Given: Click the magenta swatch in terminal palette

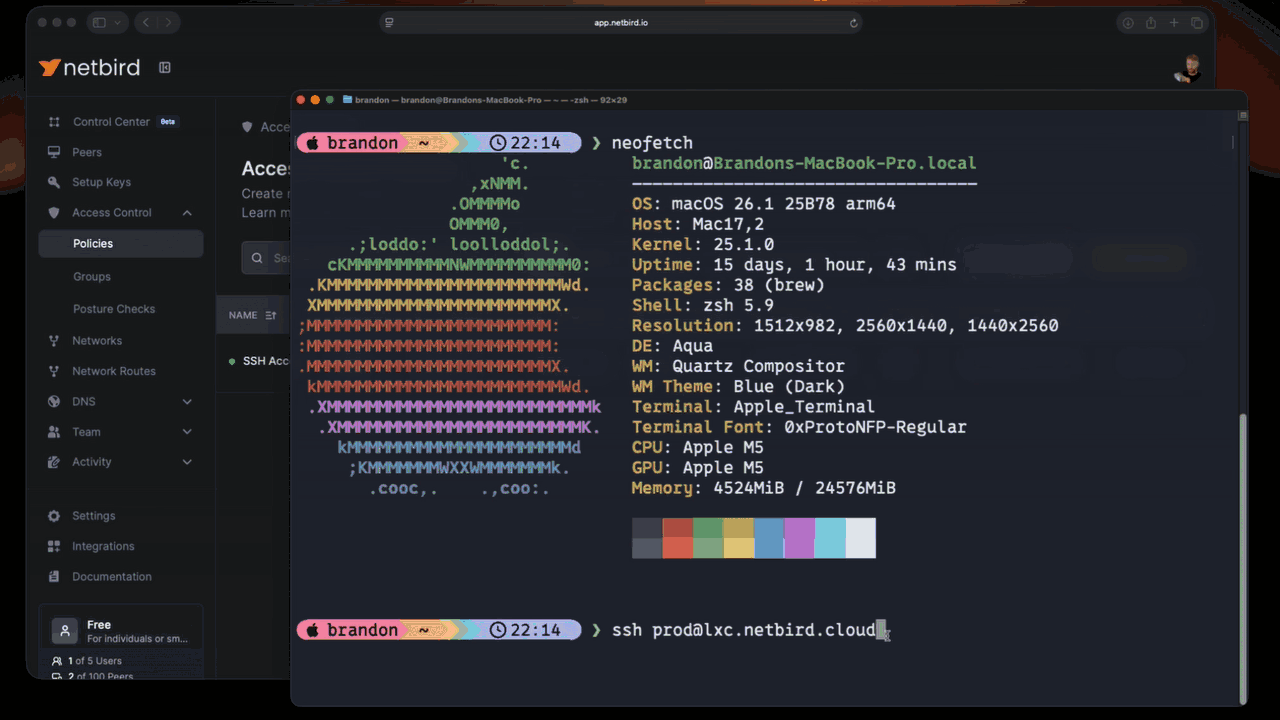Looking at the screenshot, I should [800, 538].
